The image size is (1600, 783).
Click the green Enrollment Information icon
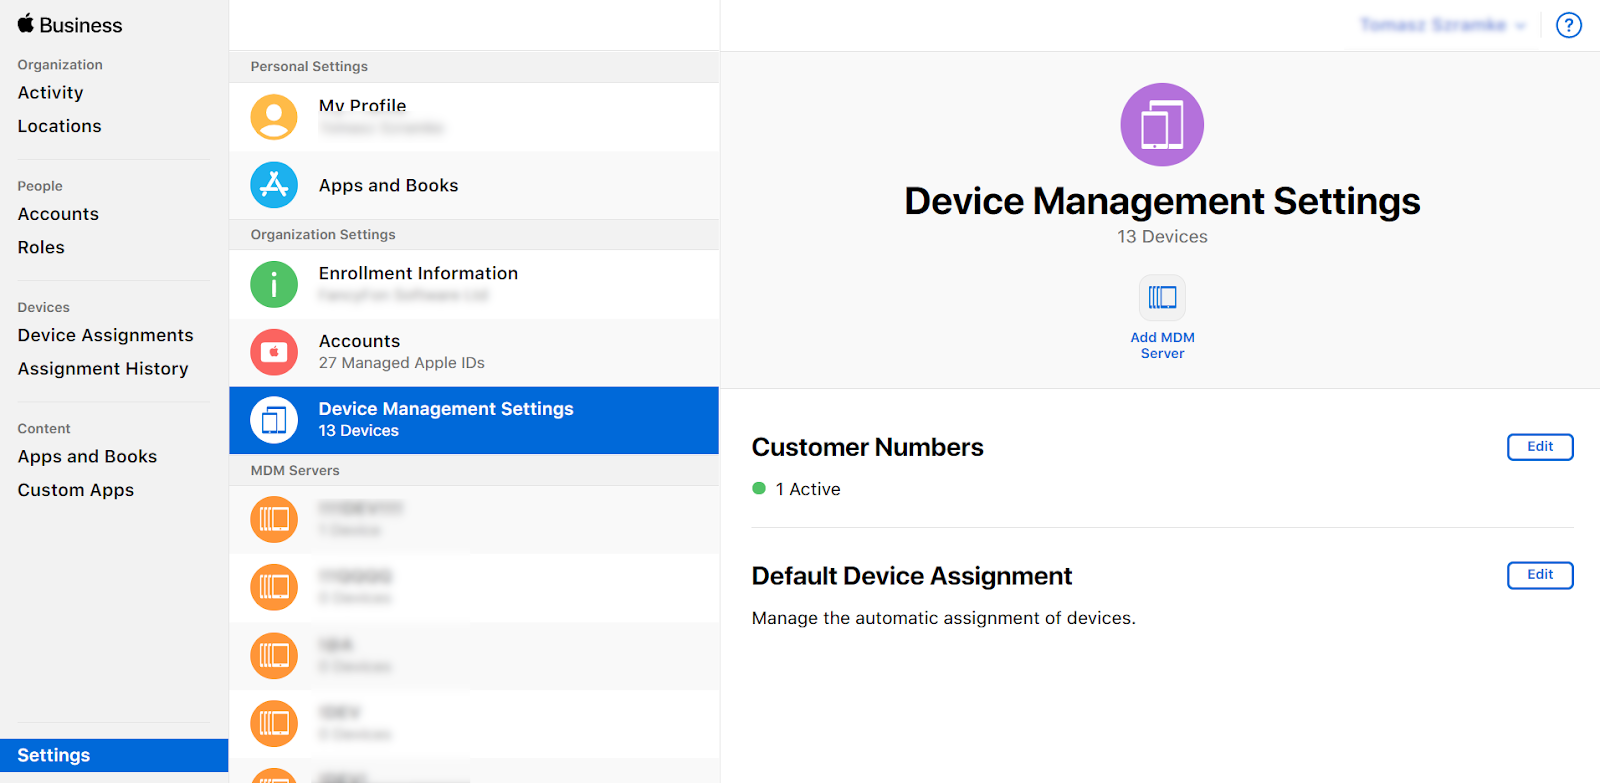(274, 284)
